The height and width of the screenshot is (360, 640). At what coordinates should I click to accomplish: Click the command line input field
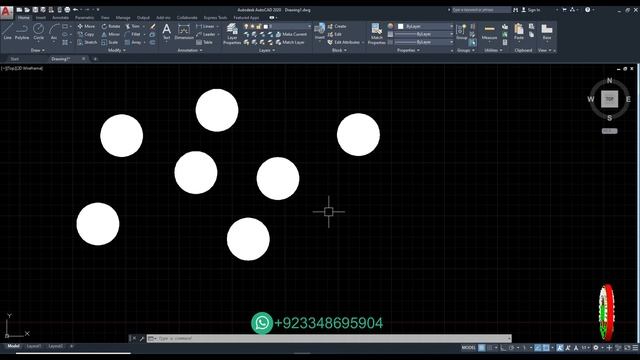[x=329, y=338]
